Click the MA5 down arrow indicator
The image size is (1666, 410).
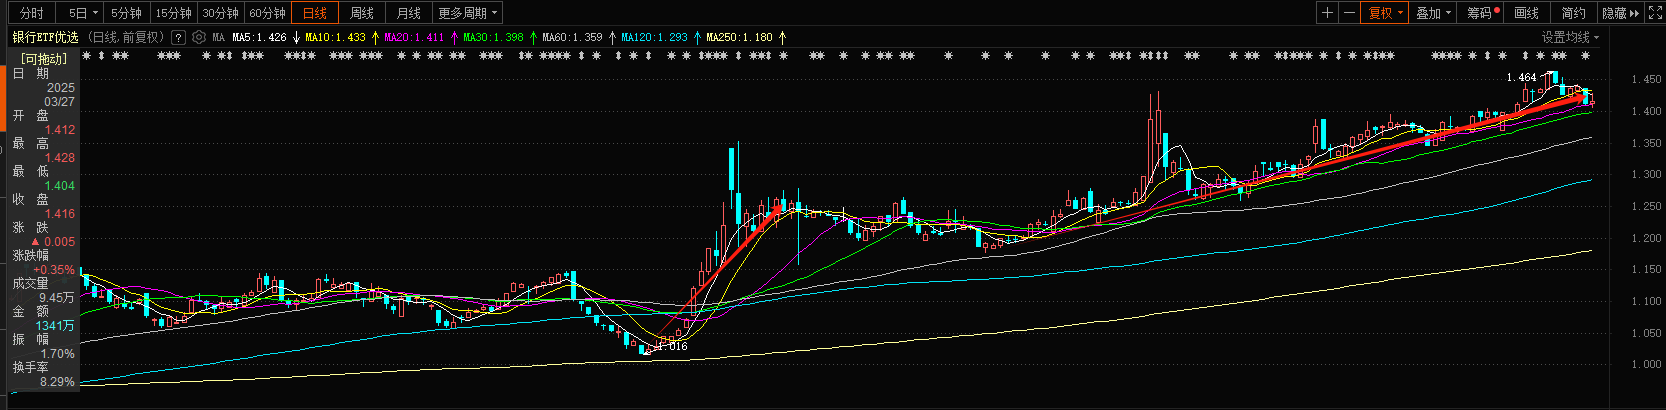[296, 37]
